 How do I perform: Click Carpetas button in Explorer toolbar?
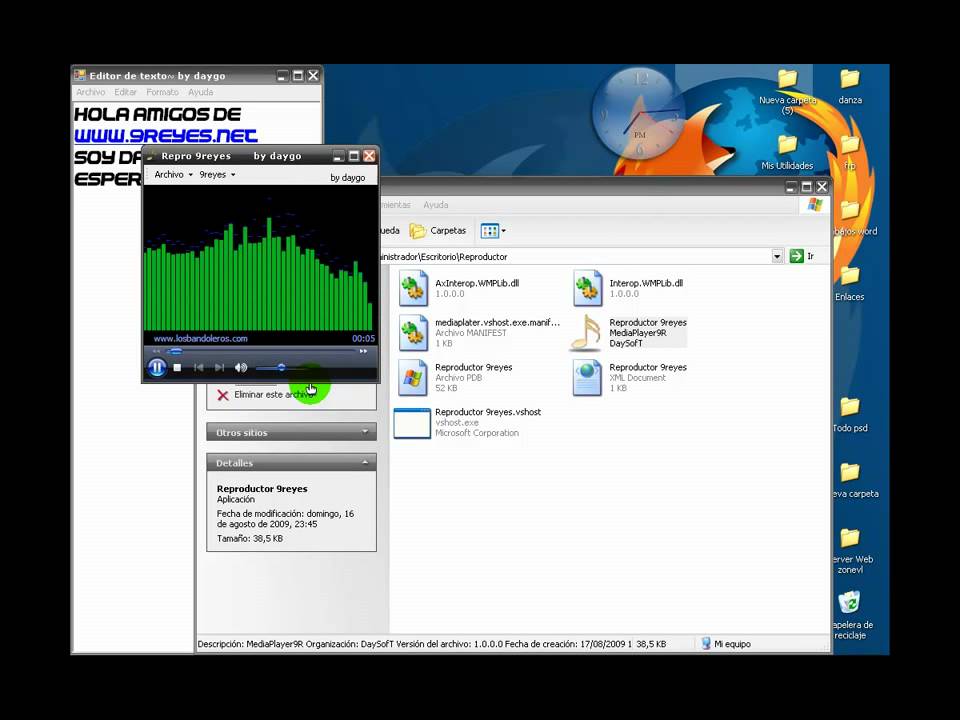pyautogui.click(x=438, y=231)
